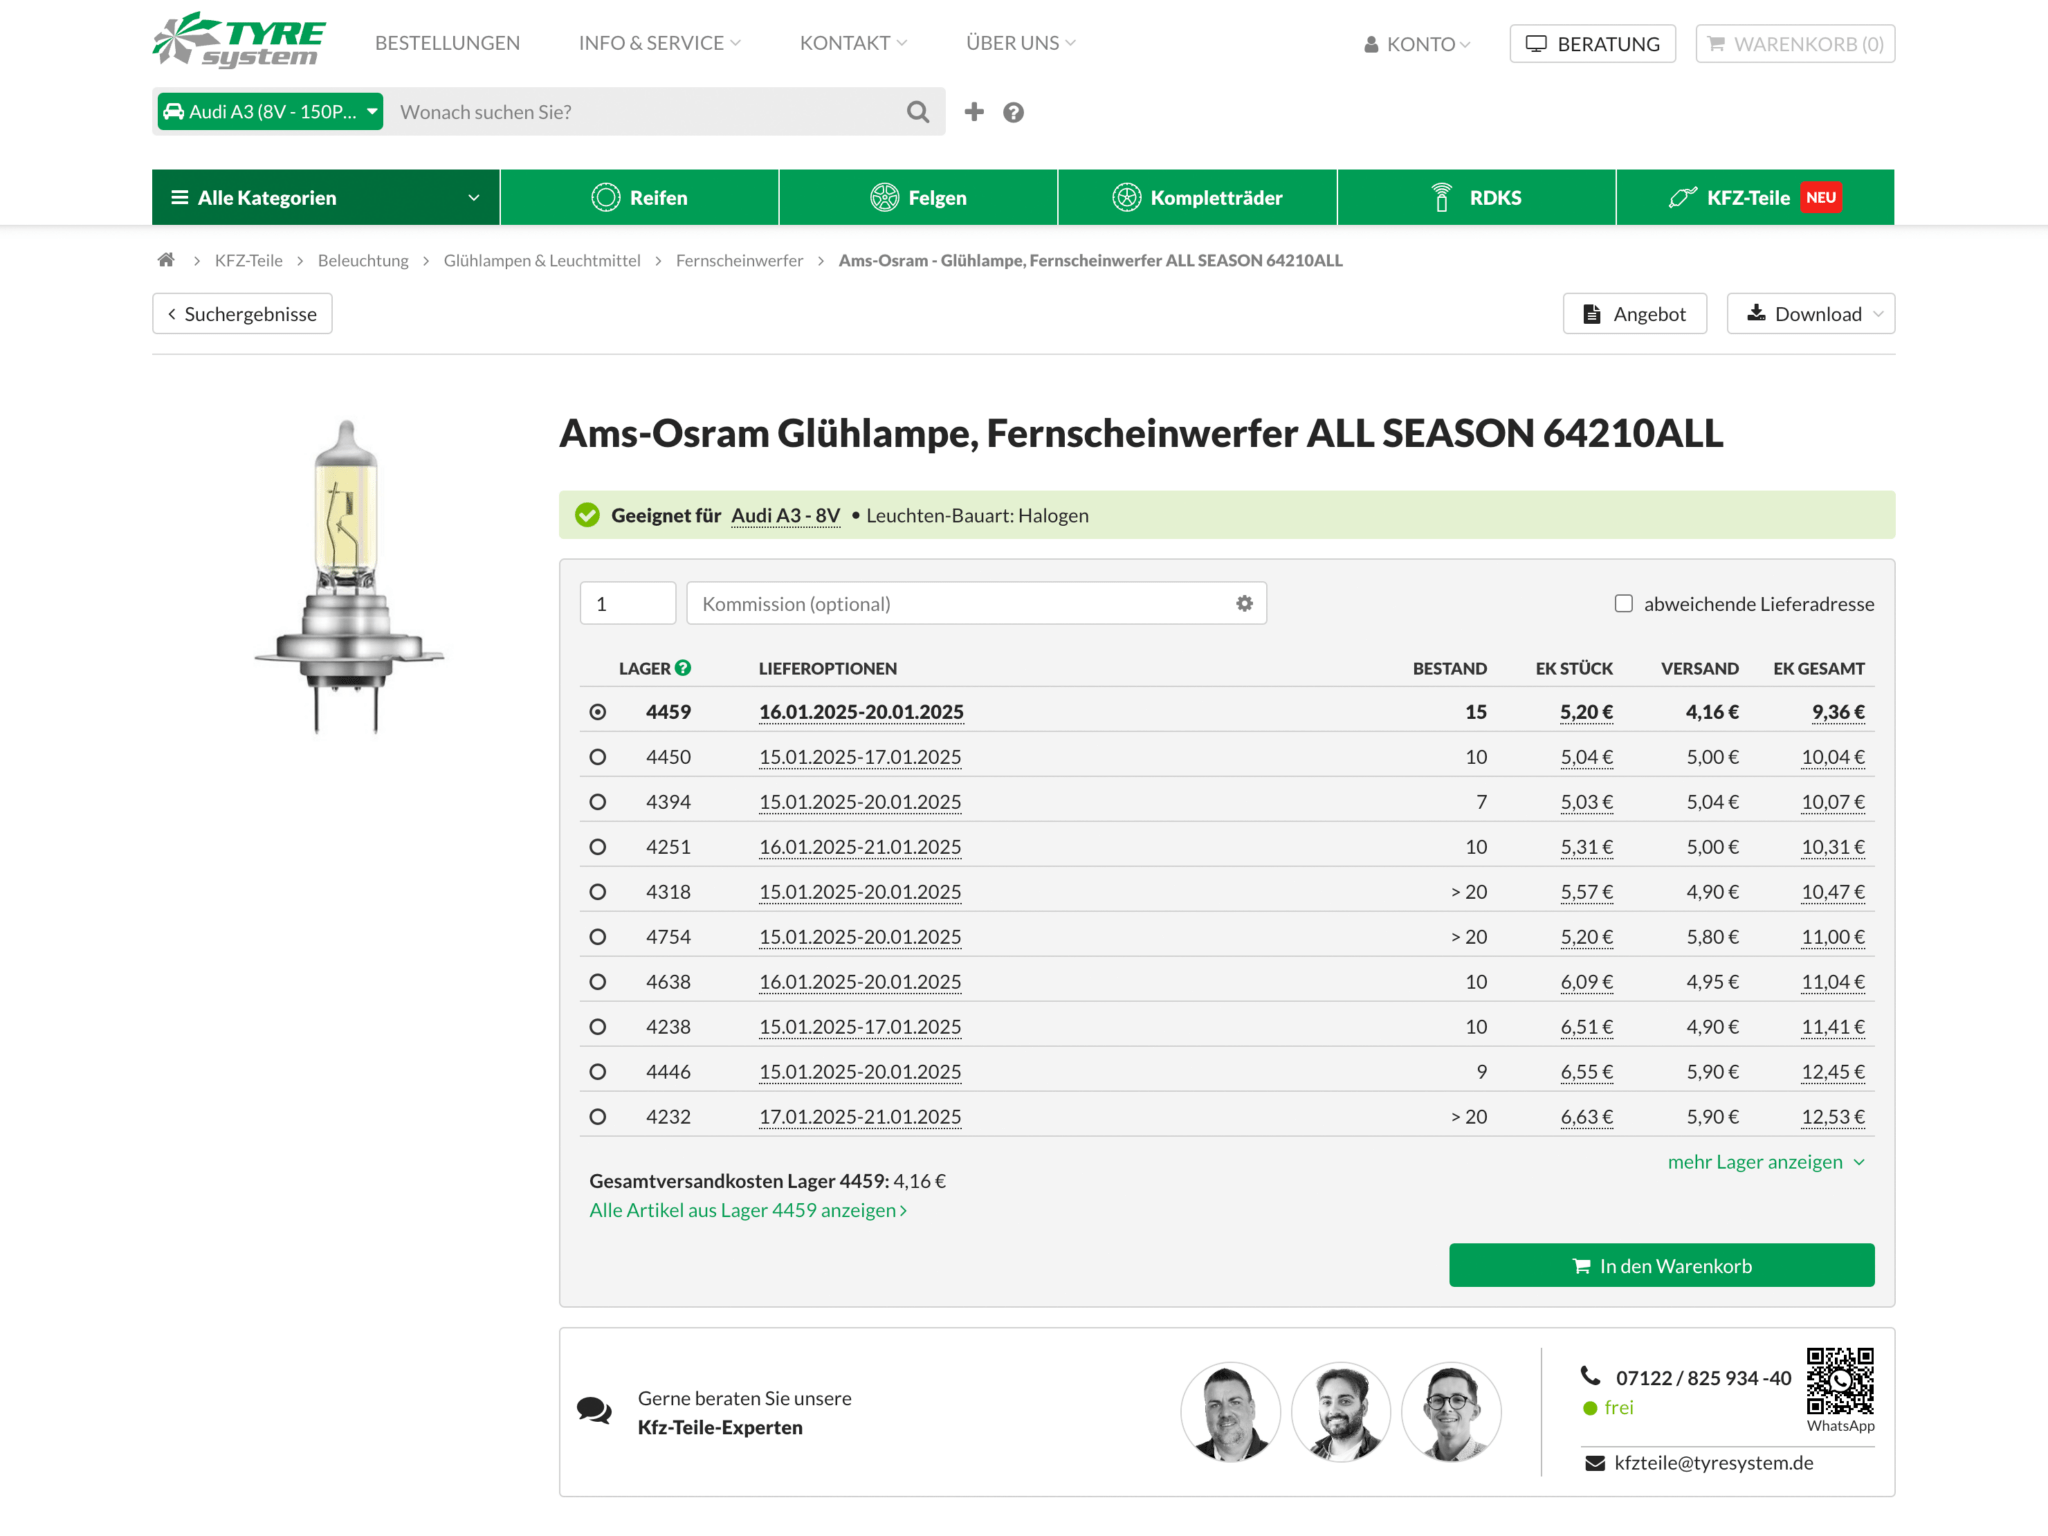The image size is (2048, 1536).
Task: Expand mehr Lager anzeigen
Action: coord(1766,1162)
